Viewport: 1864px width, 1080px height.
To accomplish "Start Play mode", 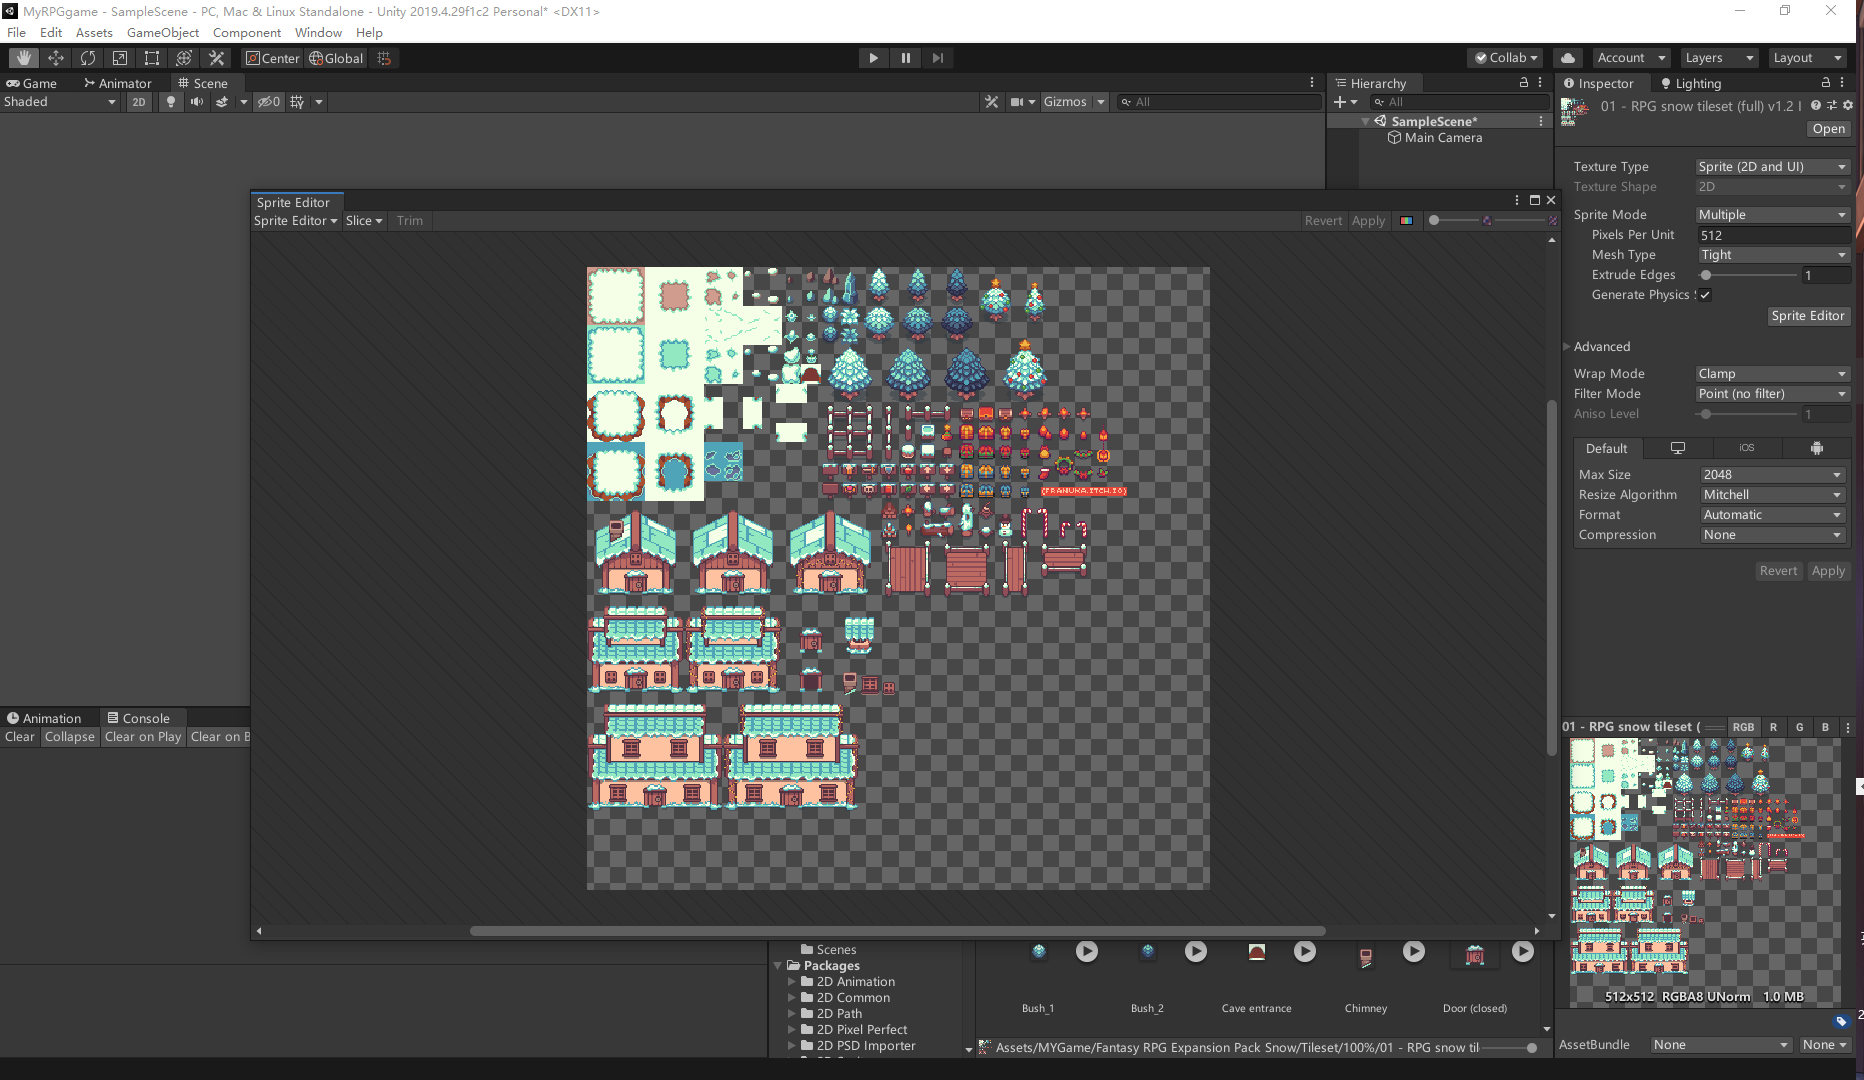I will coord(873,58).
